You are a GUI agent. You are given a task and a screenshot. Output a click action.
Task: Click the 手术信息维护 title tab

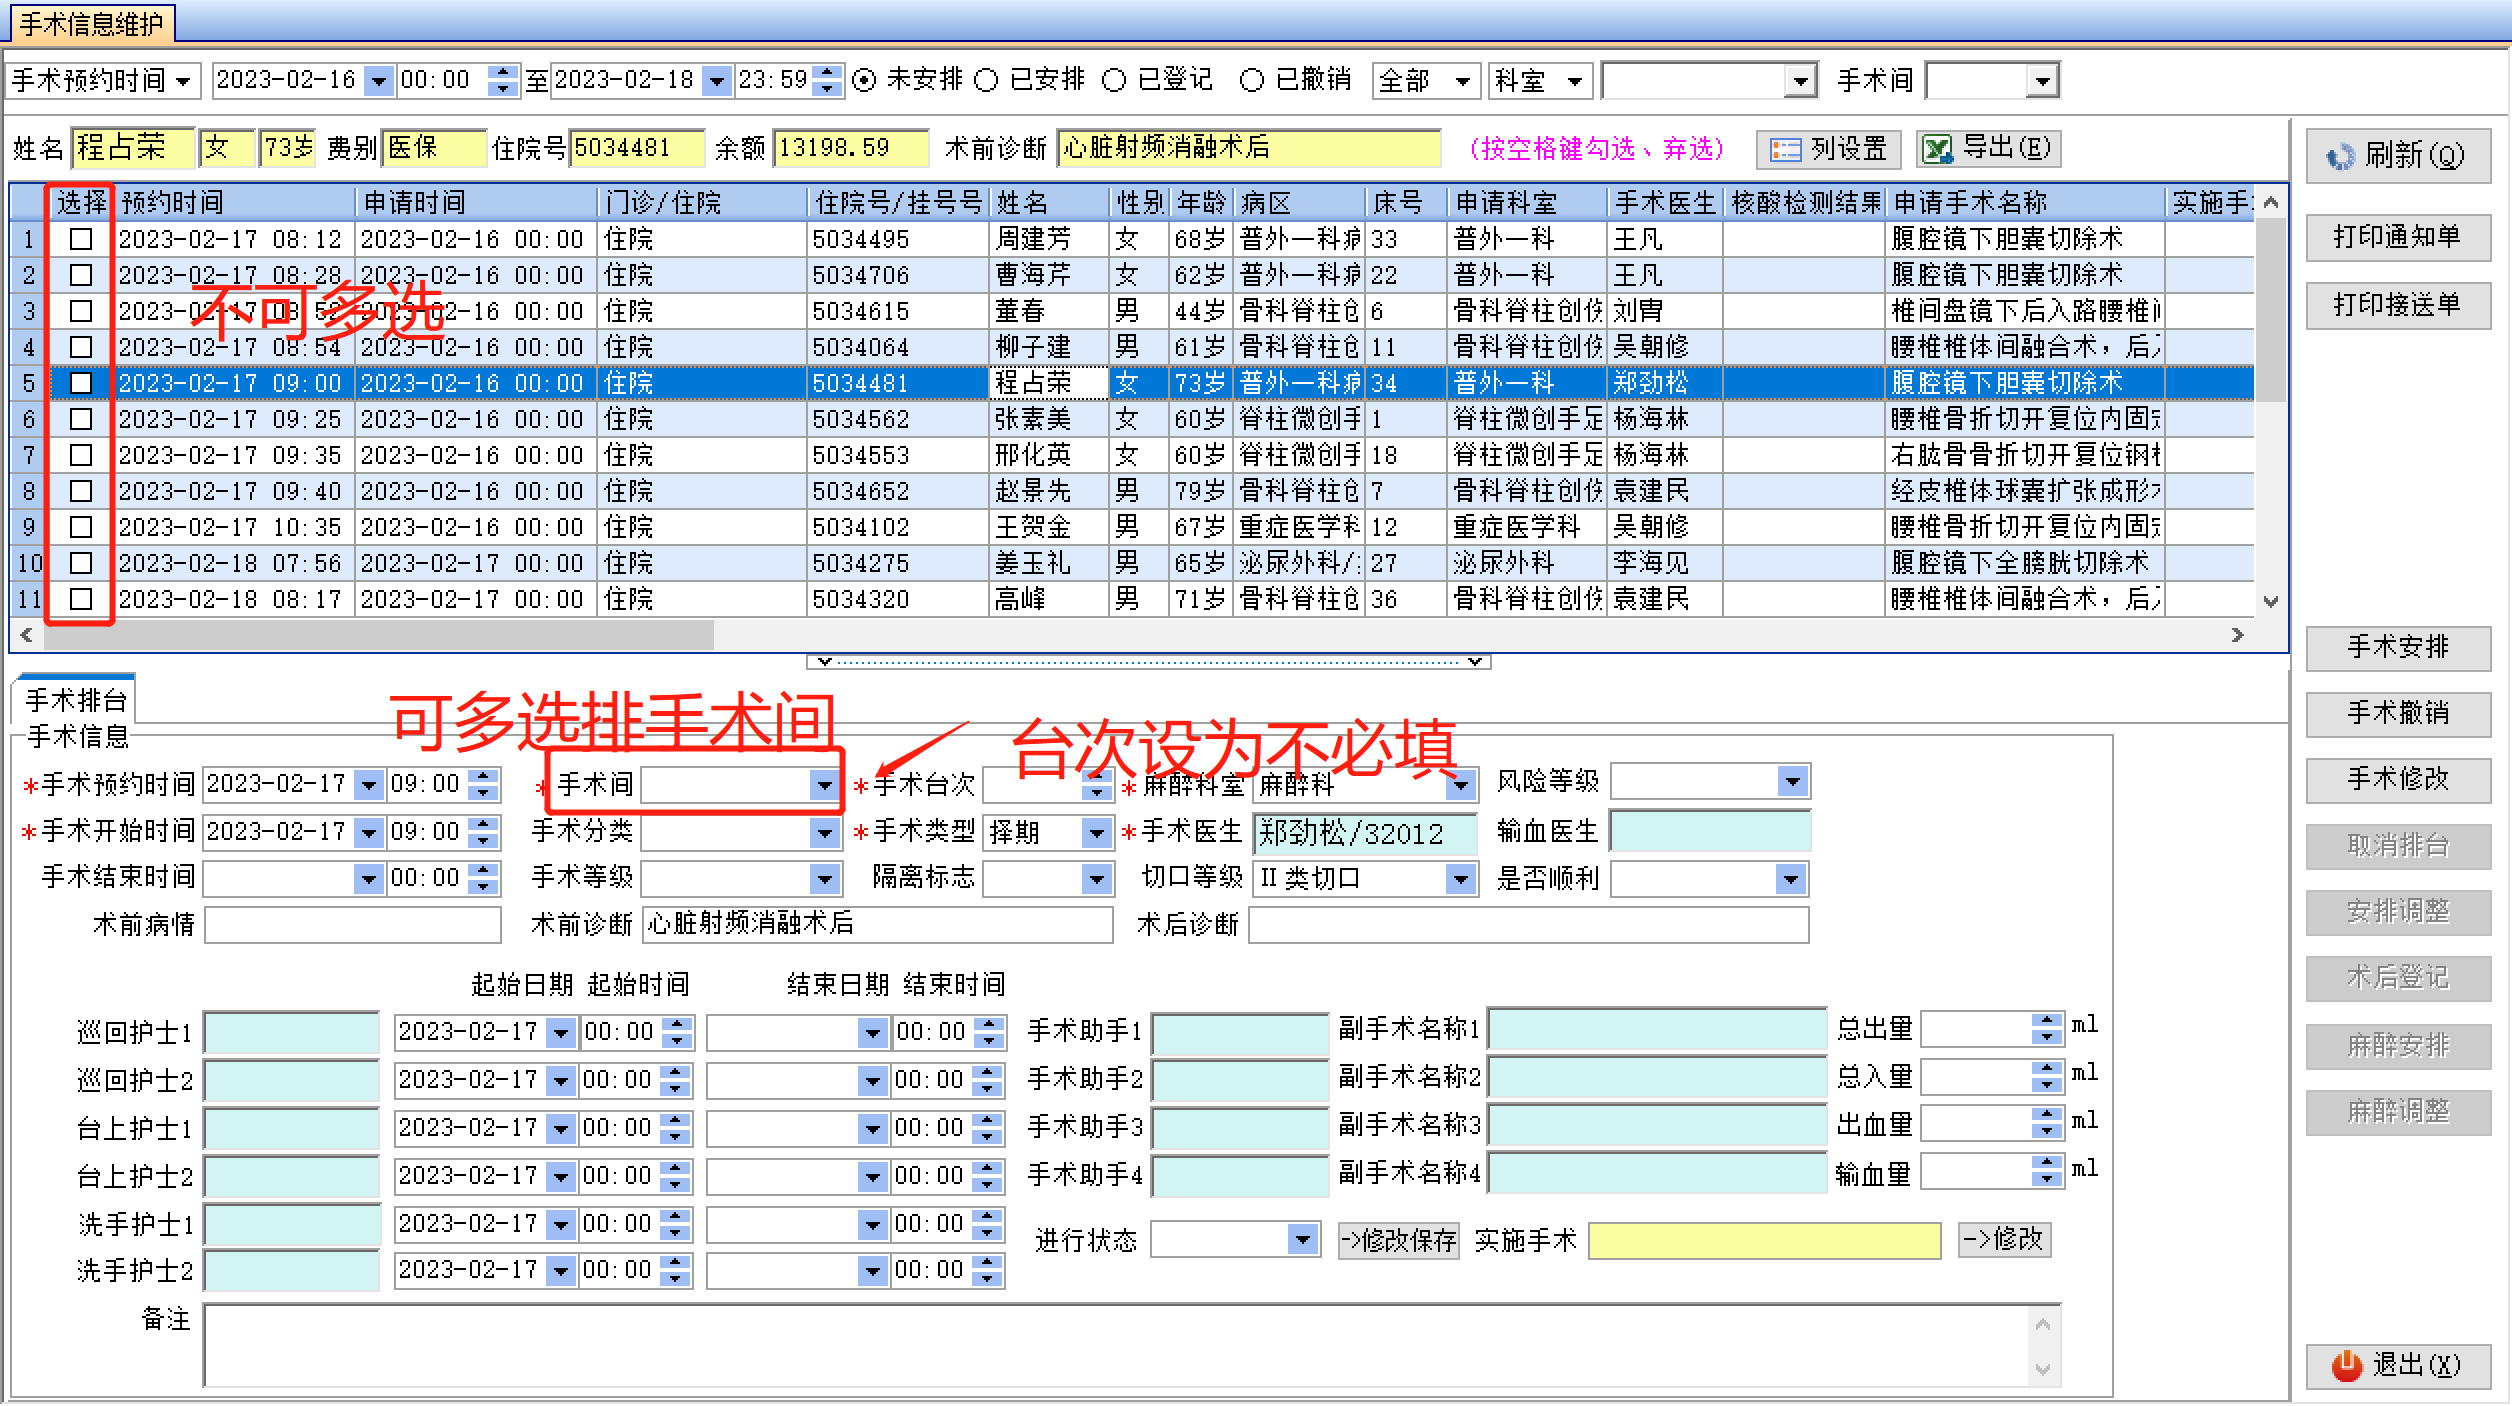coord(90,23)
